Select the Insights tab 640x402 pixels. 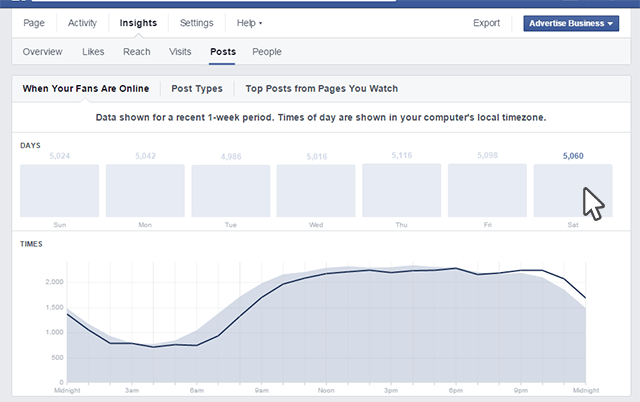pos(138,23)
